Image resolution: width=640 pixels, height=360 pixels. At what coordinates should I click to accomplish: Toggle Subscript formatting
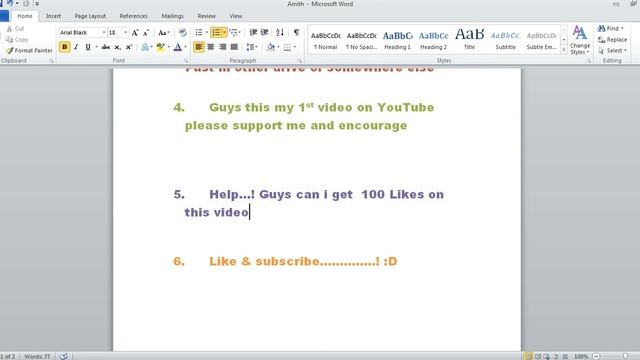[117, 47]
